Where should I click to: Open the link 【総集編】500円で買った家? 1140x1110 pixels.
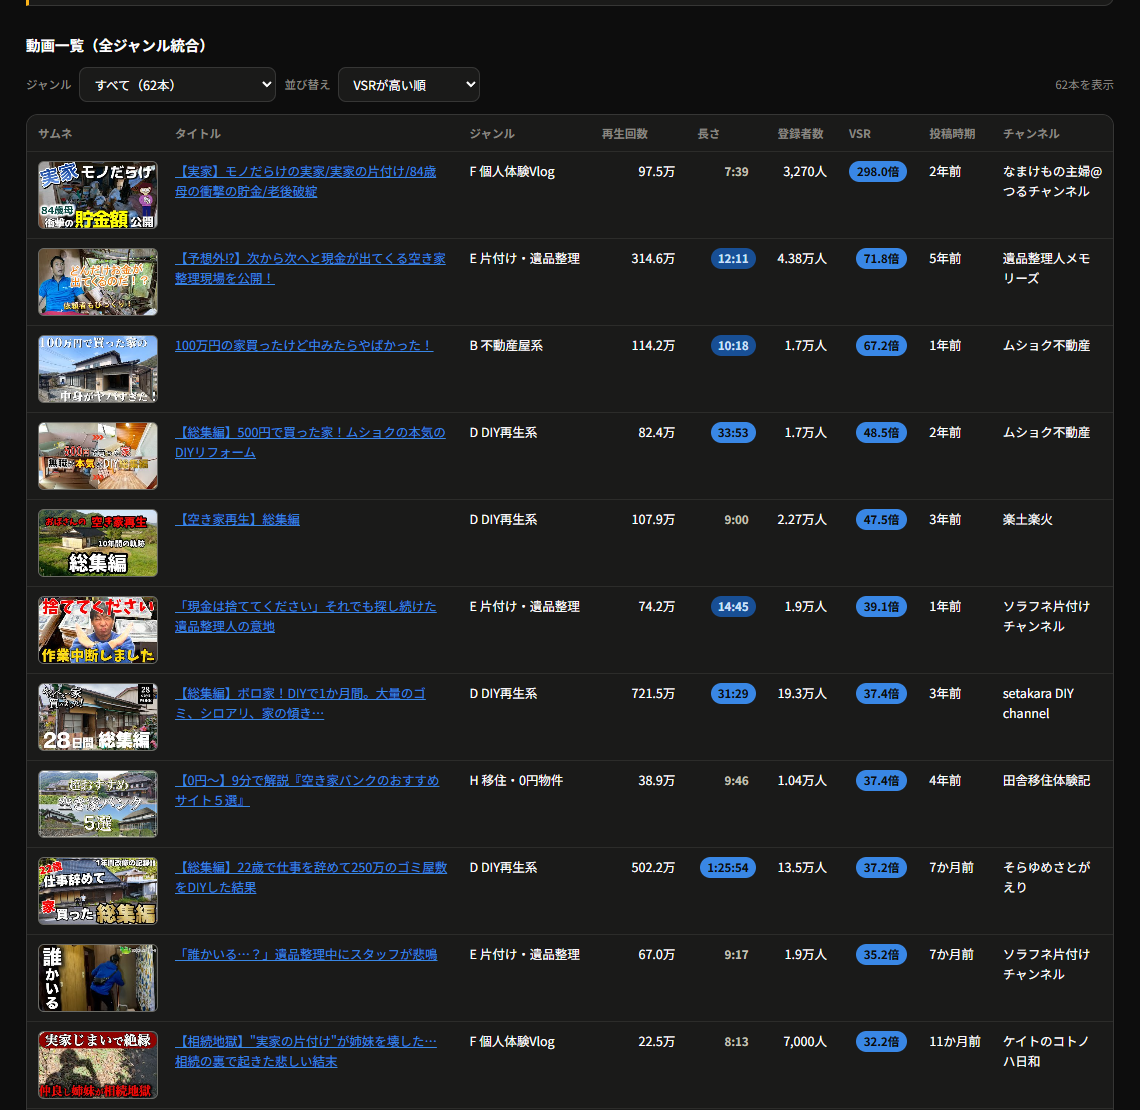[x=310, y=443]
